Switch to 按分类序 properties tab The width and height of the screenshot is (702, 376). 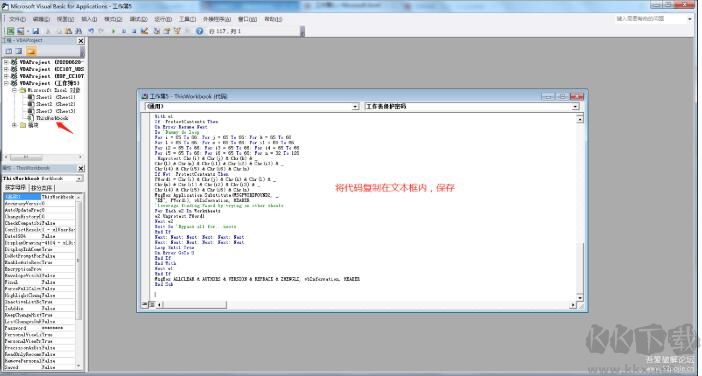pyautogui.click(x=42, y=188)
